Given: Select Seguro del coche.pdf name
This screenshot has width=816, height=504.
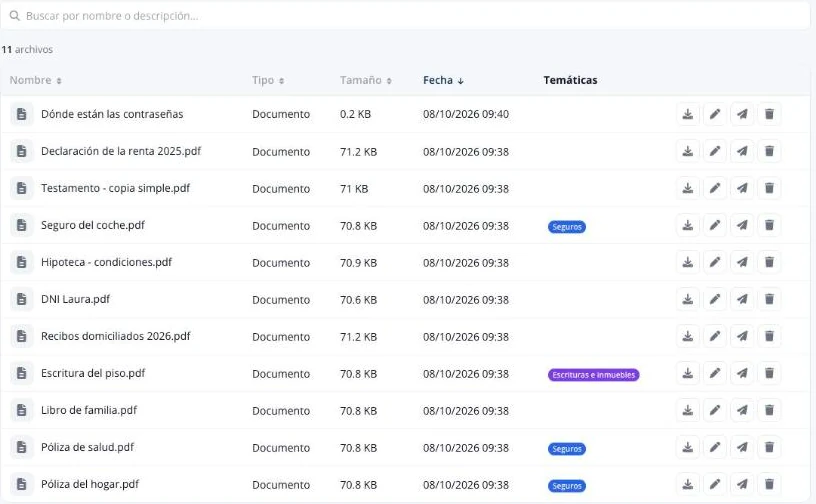Looking at the screenshot, I should [x=93, y=225].
